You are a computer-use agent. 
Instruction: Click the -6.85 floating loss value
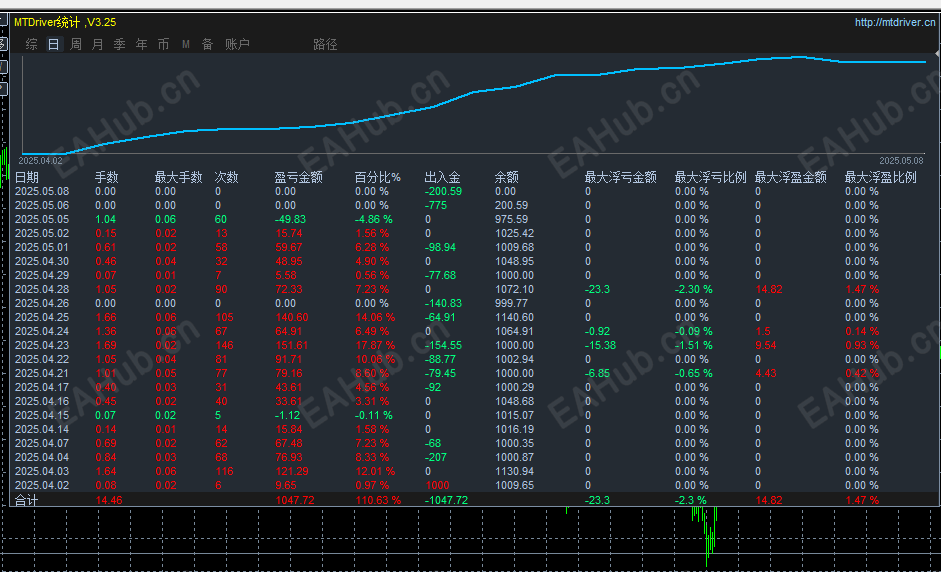pos(597,373)
